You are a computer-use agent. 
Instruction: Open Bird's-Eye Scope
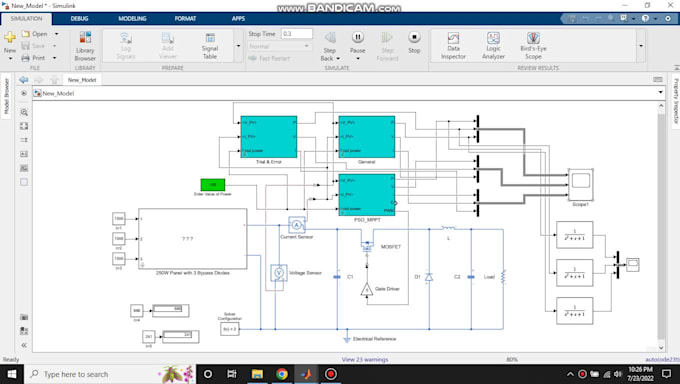point(533,46)
